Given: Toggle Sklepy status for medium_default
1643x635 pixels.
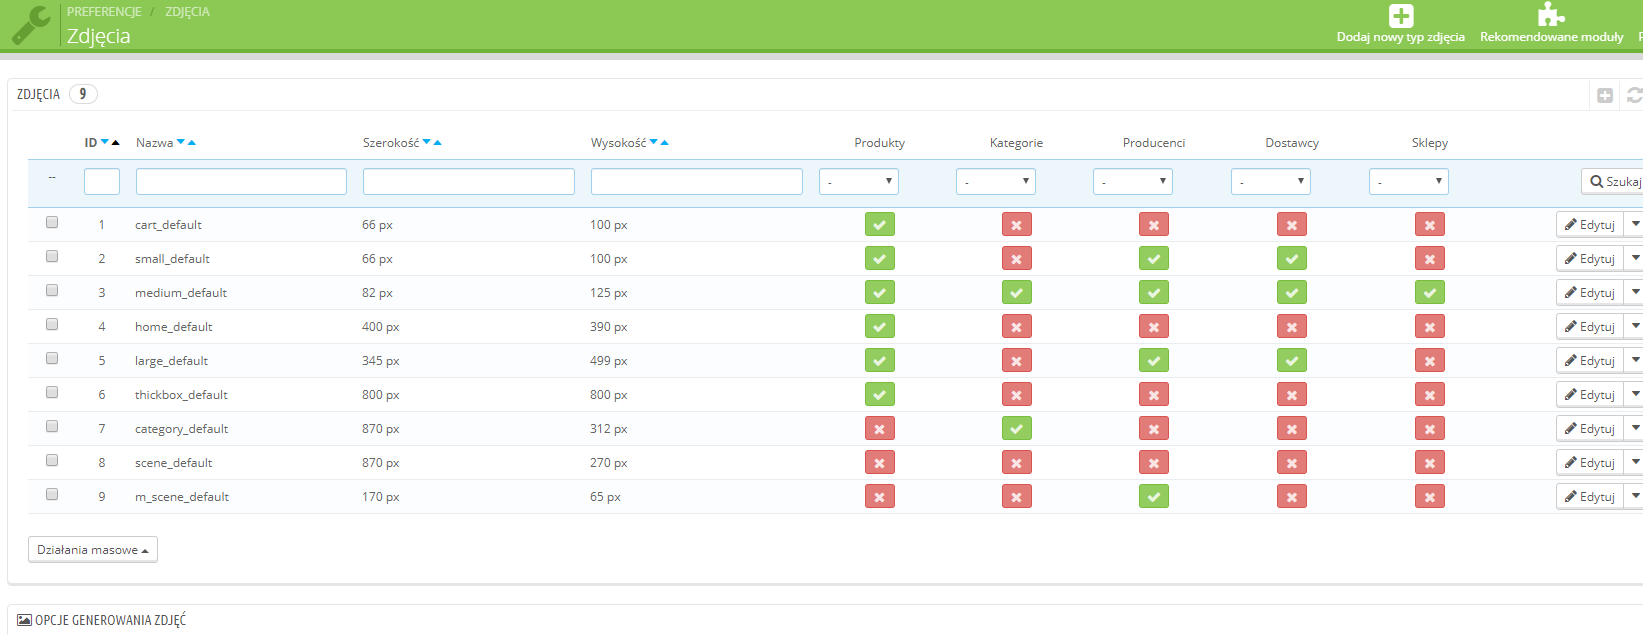Looking at the screenshot, I should [x=1430, y=293].
